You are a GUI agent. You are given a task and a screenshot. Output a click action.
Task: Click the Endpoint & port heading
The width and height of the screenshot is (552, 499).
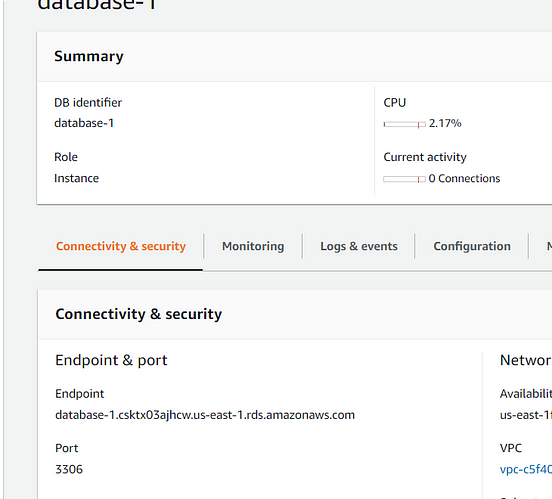[x=111, y=360]
